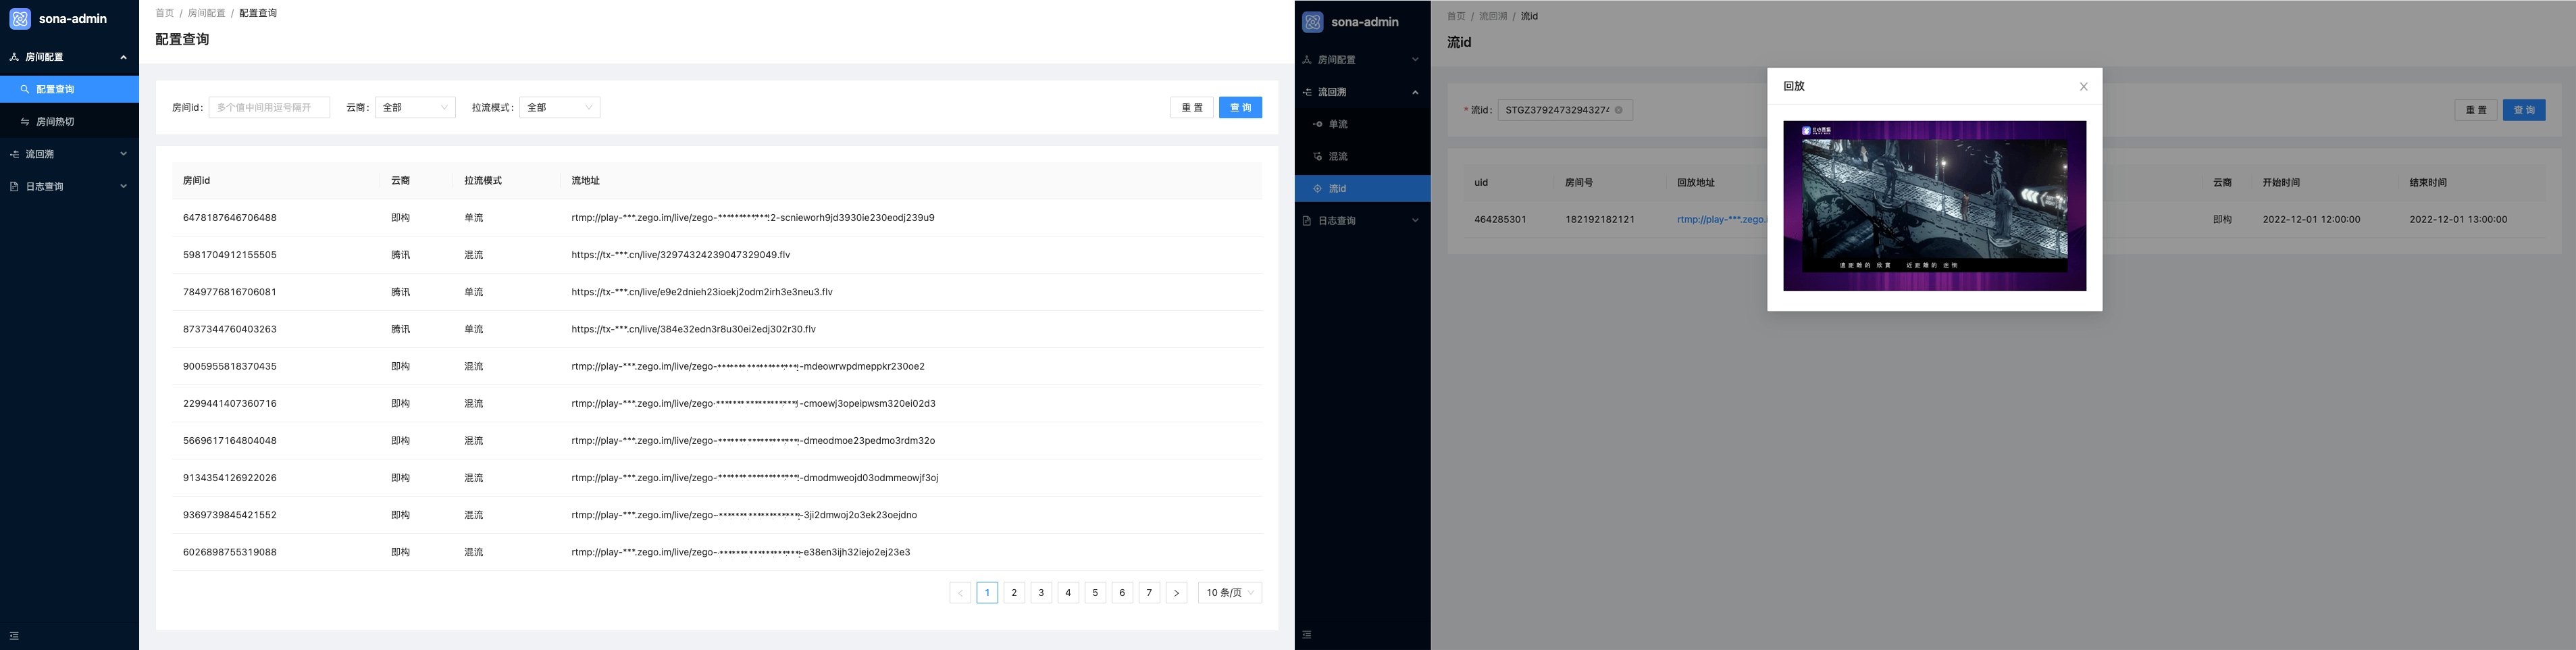Expand the 日志查询 menu in left sidebar

[123, 187]
